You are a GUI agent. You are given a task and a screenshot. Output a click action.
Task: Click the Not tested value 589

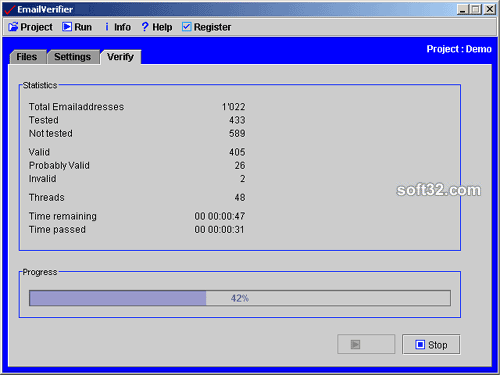click(237, 133)
